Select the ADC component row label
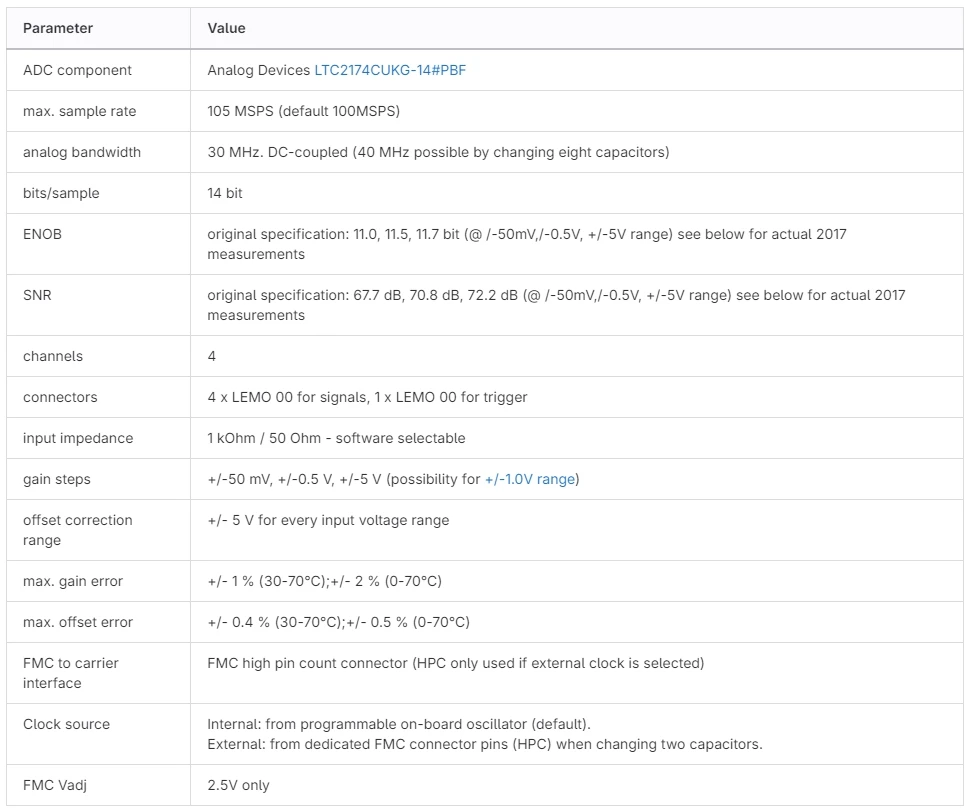This screenshot has height=812, width=970. [x=77, y=70]
